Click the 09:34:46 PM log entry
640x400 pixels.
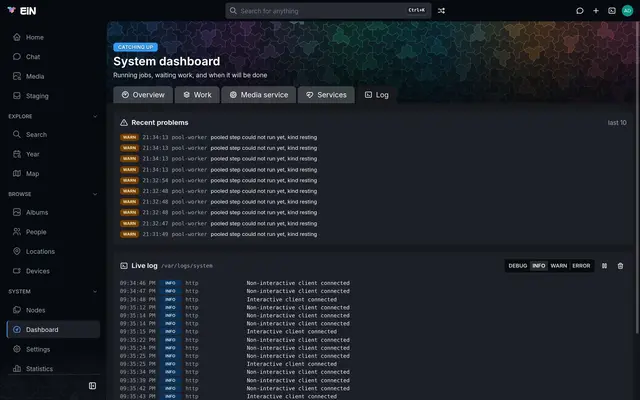(235, 283)
